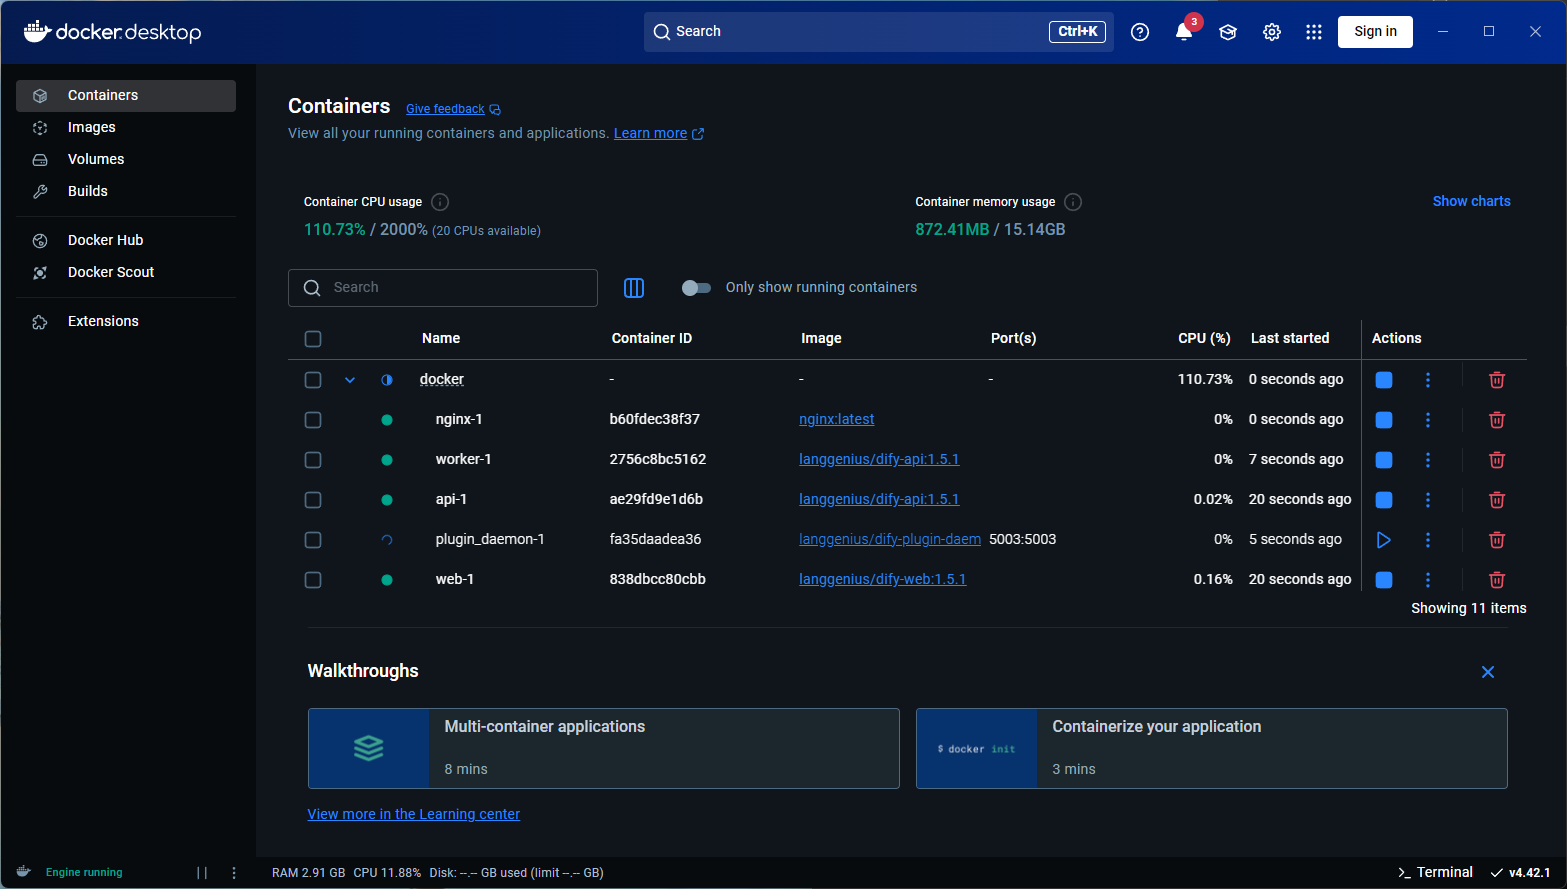
Task: Open the Learning center graduation cap icon
Action: pos(1228,32)
